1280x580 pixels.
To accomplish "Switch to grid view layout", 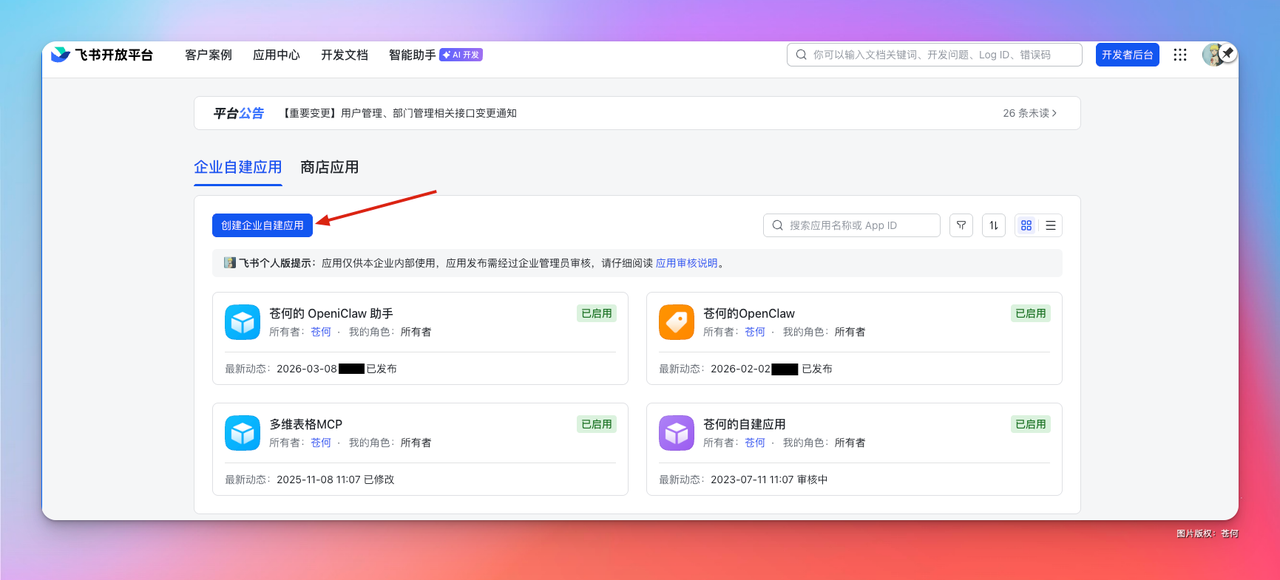I will (x=1027, y=225).
